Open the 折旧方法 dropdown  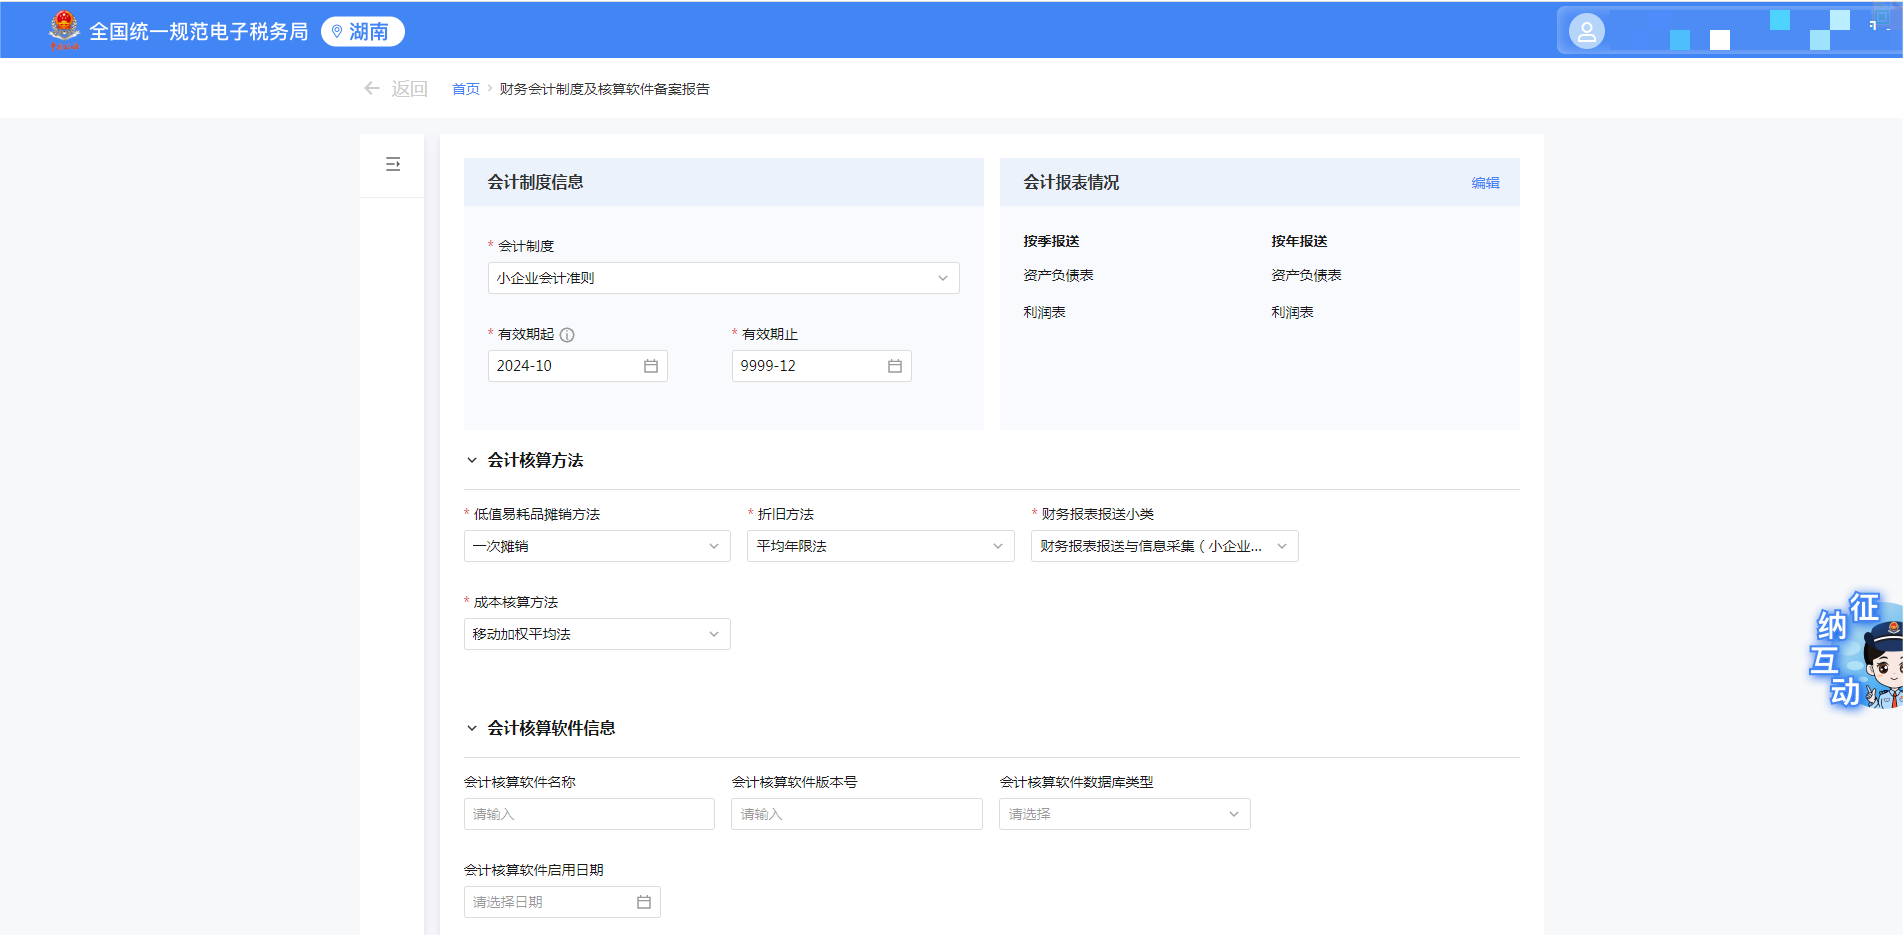880,546
